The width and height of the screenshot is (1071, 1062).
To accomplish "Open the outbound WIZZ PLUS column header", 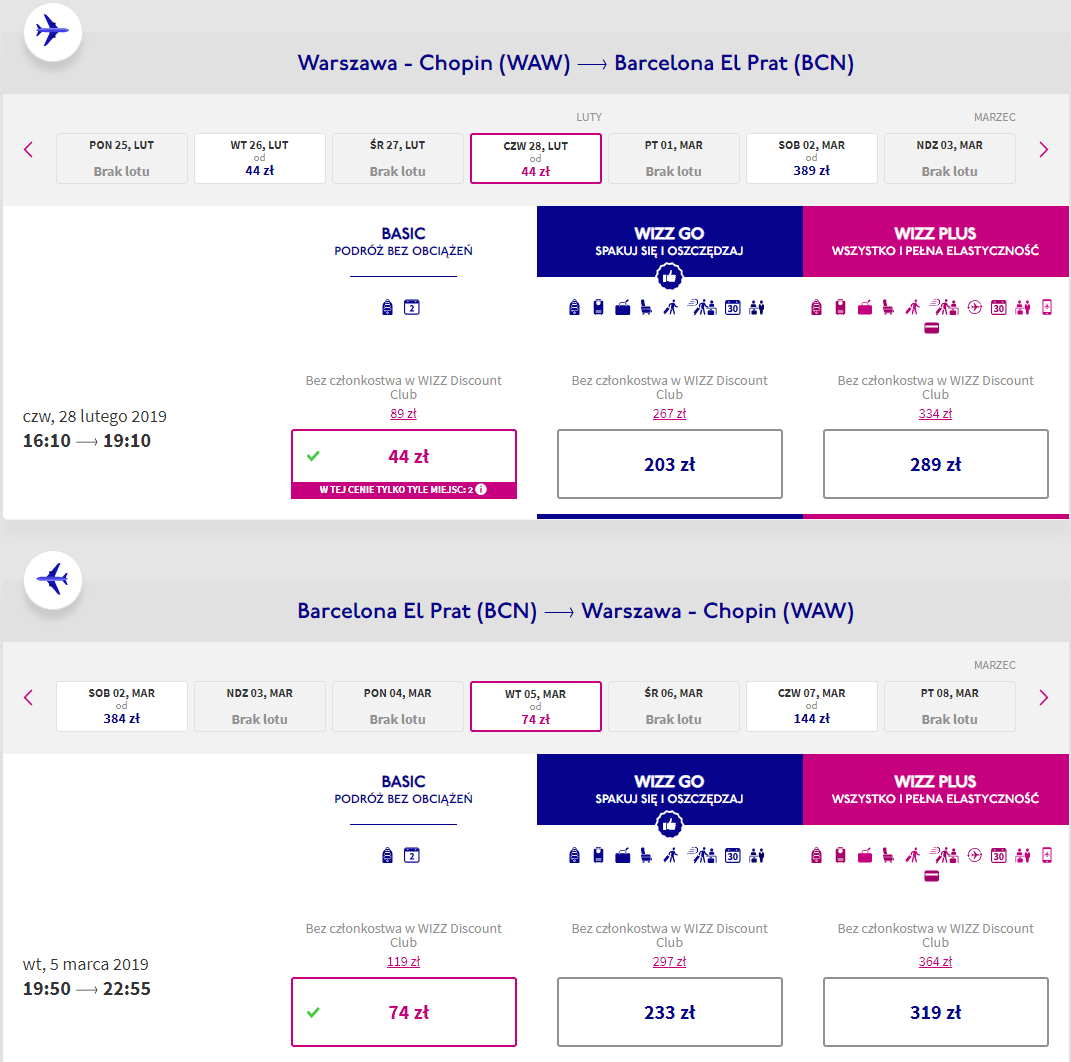I will click(936, 241).
